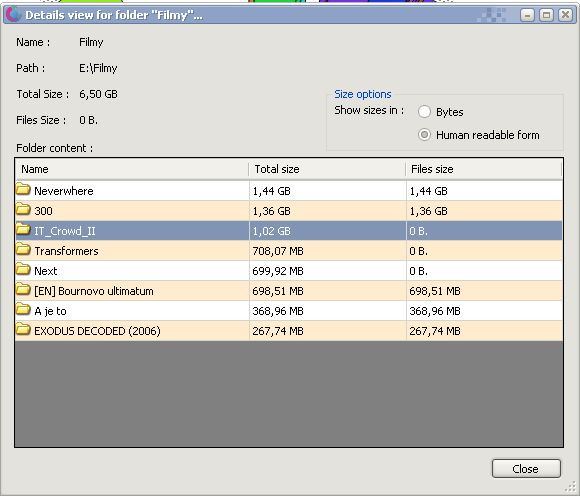Click the 300 folder icon
Screen dimensions: 580x496
(x=23, y=210)
